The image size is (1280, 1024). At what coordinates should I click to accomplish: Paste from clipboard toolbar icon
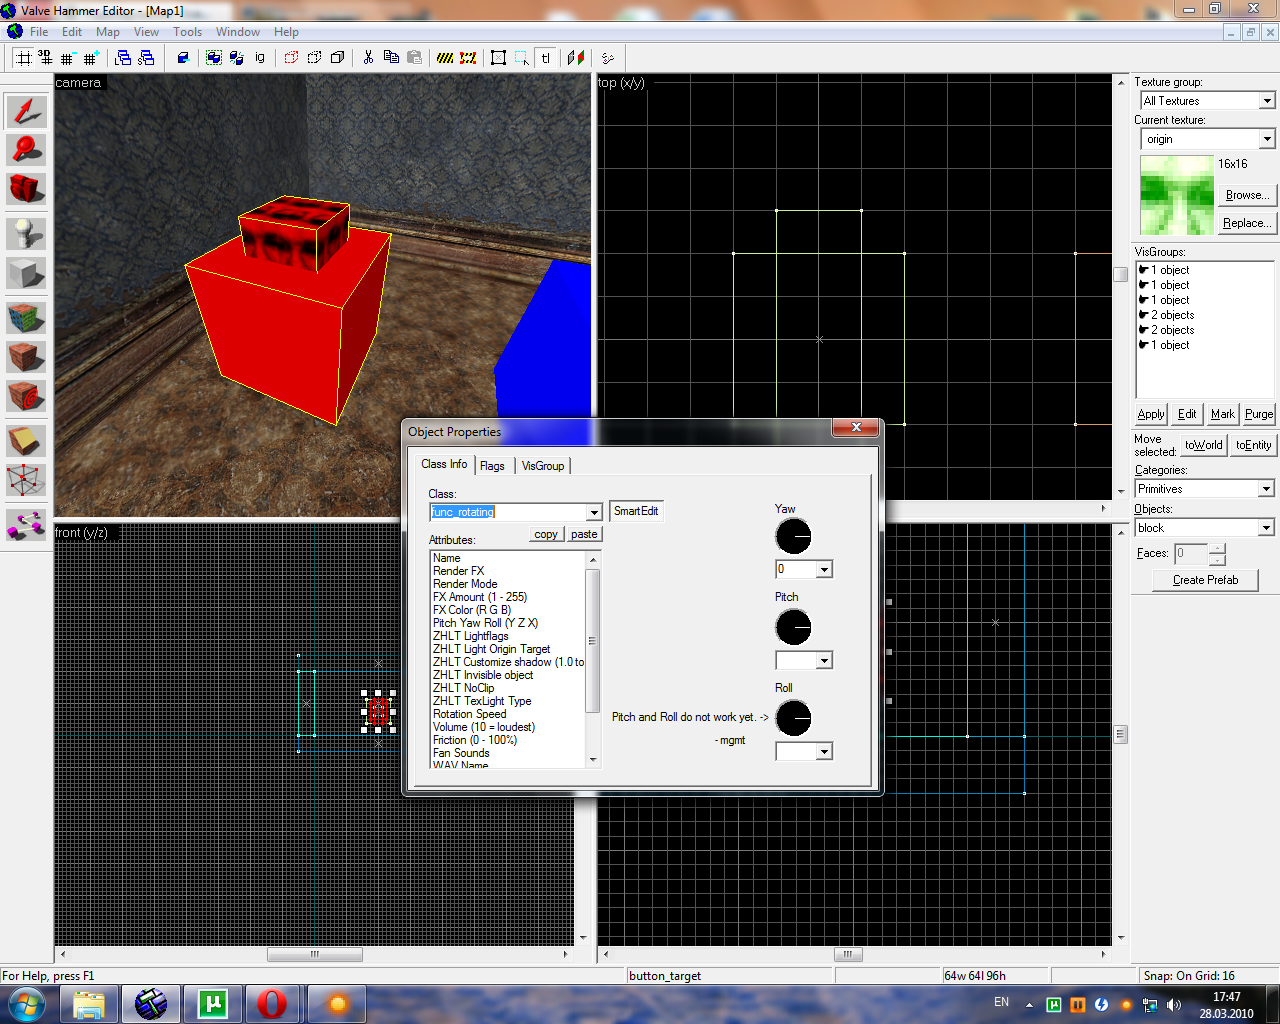pyautogui.click(x=414, y=58)
